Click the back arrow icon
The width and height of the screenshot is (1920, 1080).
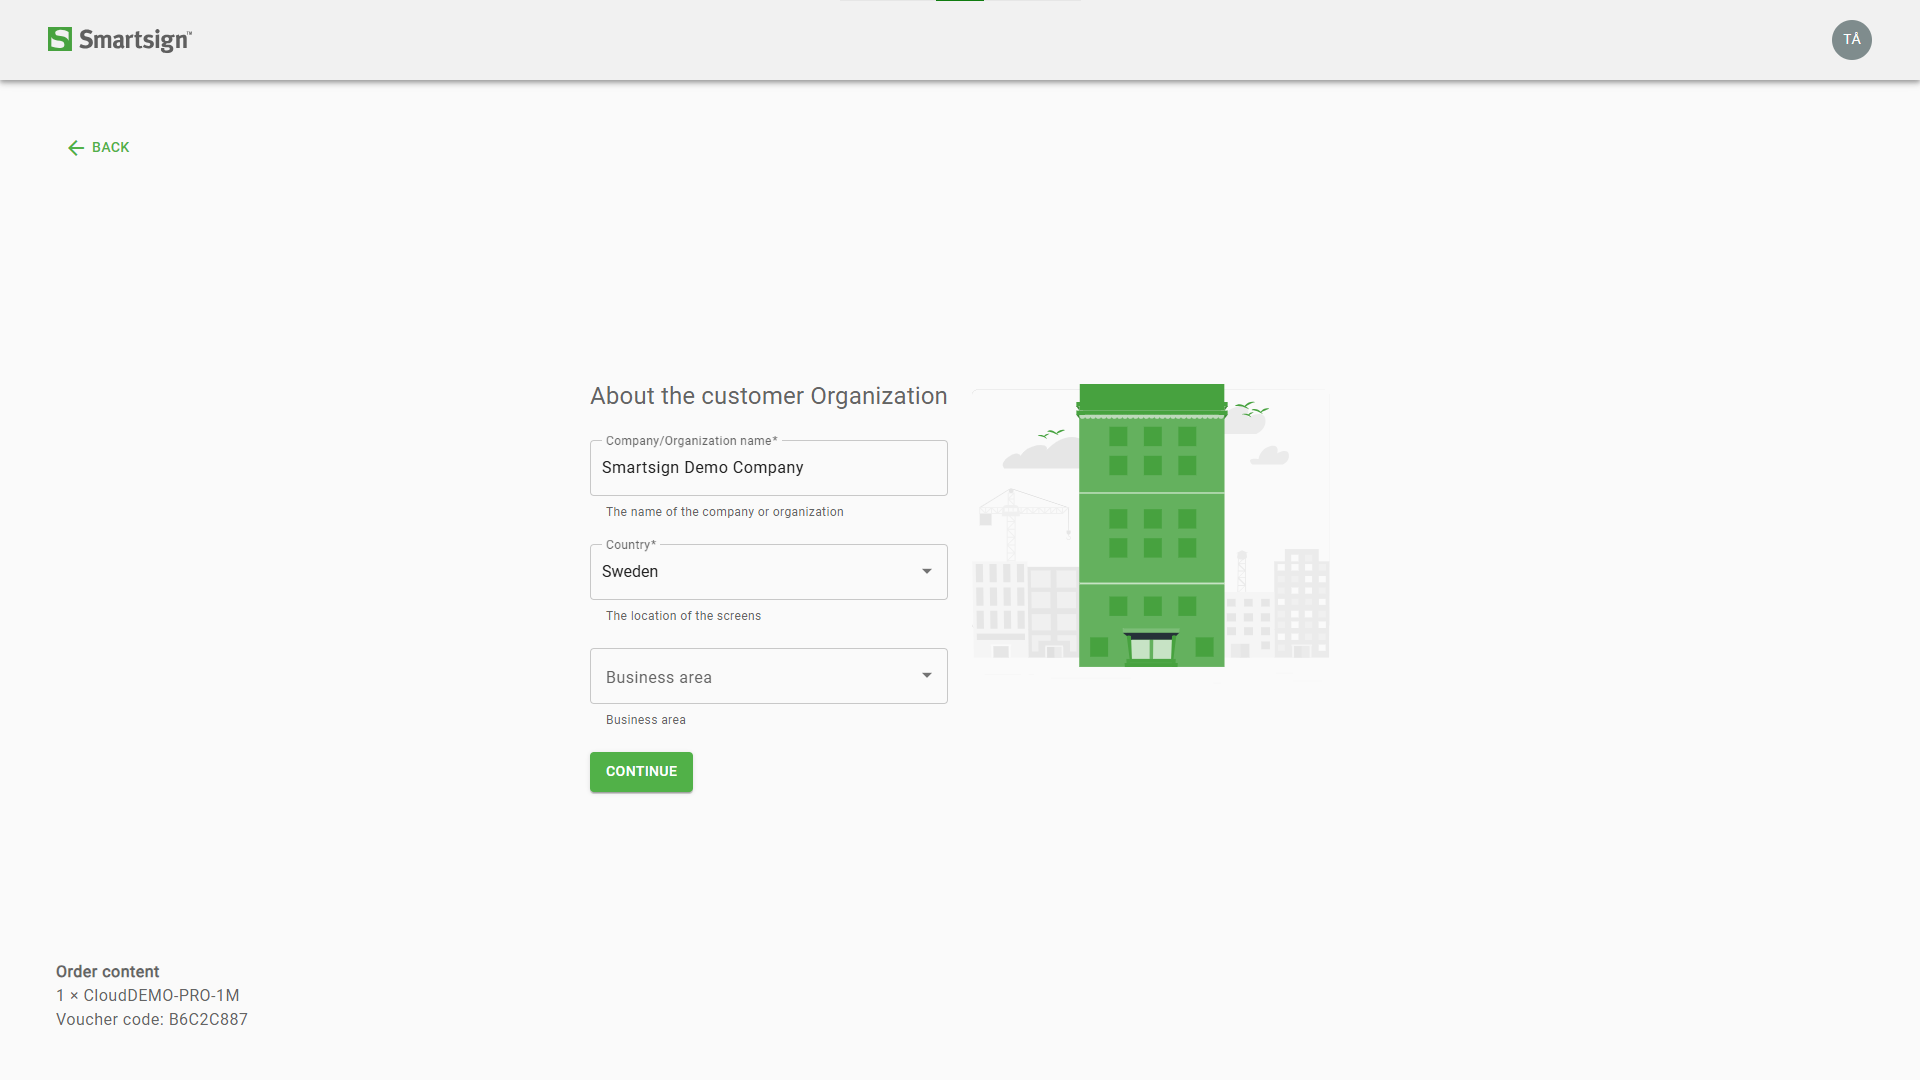[x=76, y=148]
